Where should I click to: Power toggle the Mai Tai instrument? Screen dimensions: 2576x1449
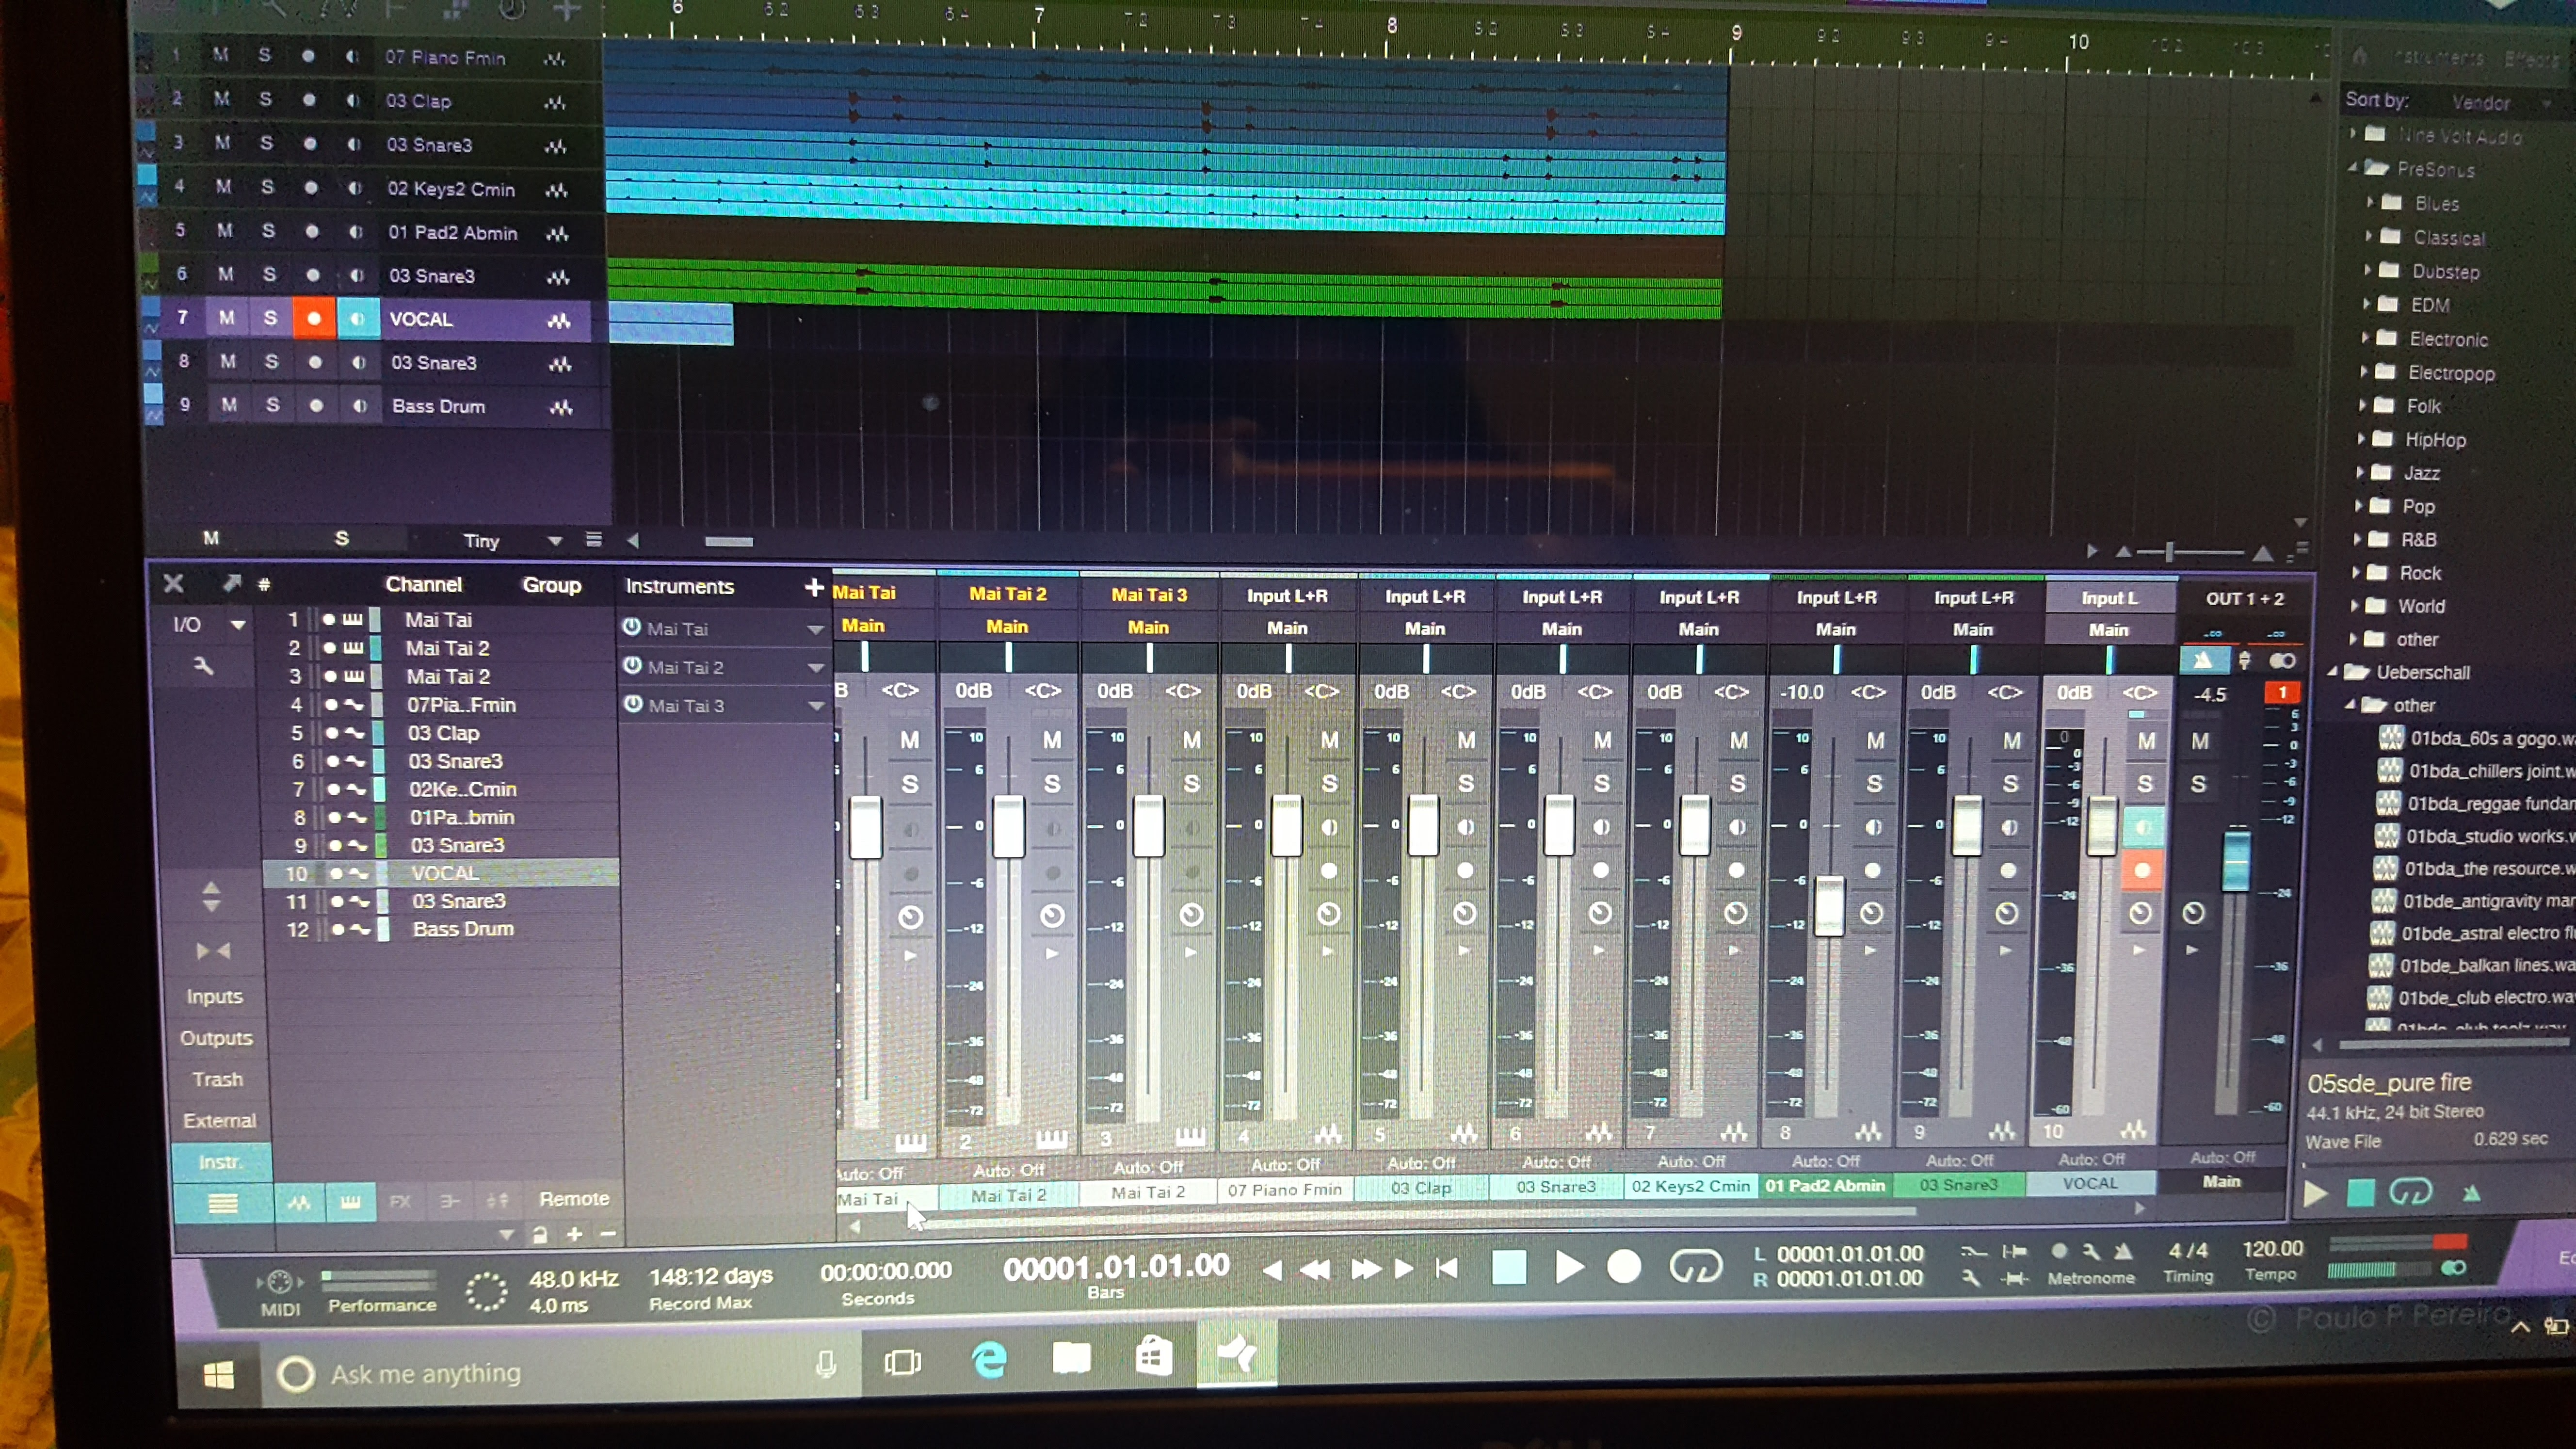(x=632, y=627)
